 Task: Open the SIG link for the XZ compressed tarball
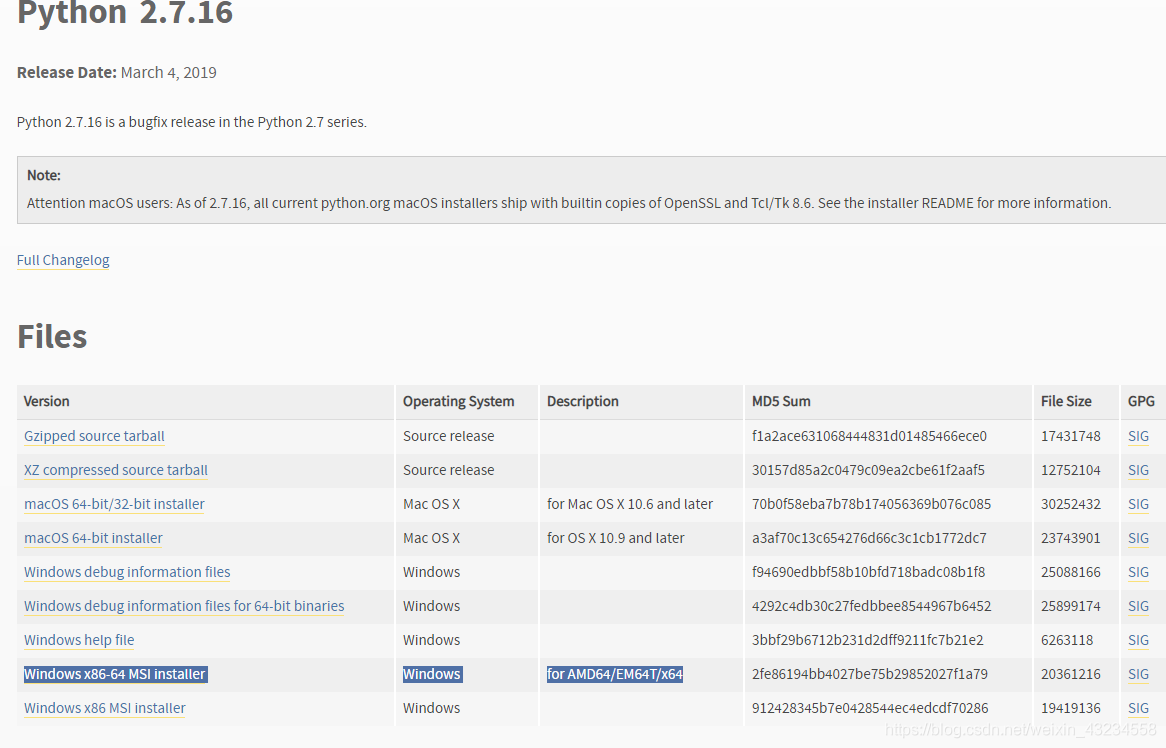(1138, 471)
